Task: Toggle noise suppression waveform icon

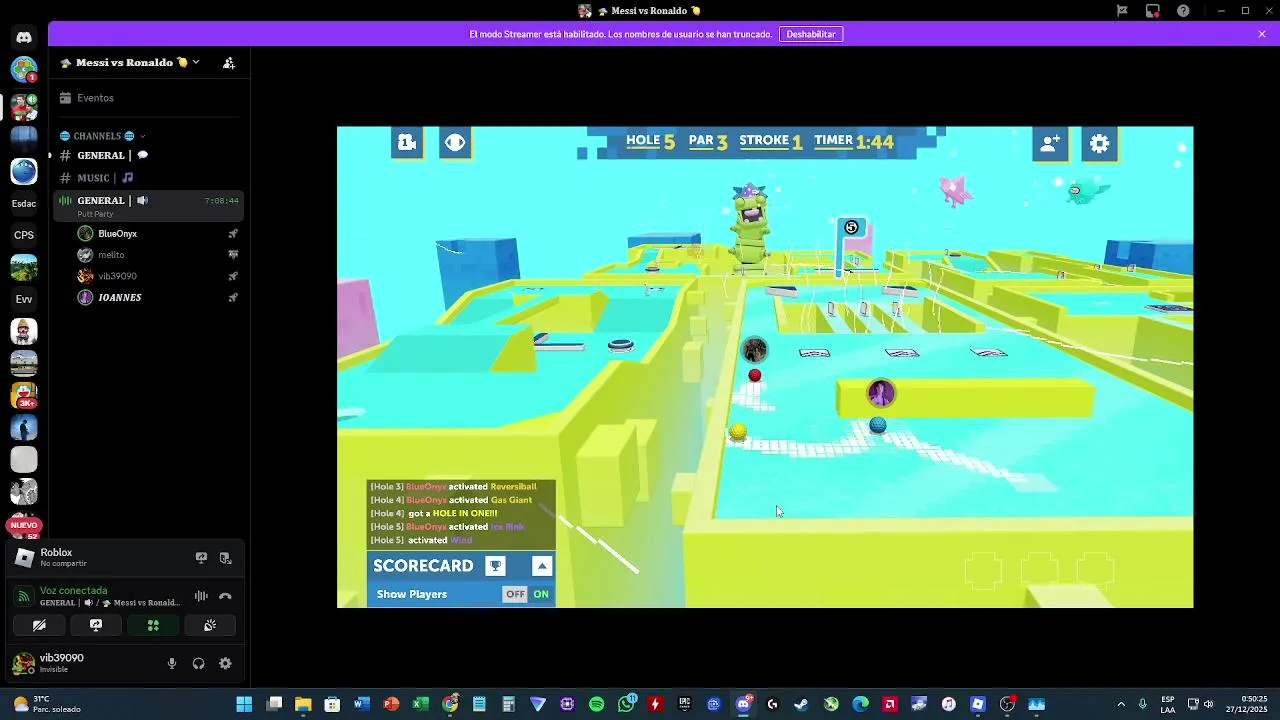Action: pyautogui.click(x=201, y=596)
